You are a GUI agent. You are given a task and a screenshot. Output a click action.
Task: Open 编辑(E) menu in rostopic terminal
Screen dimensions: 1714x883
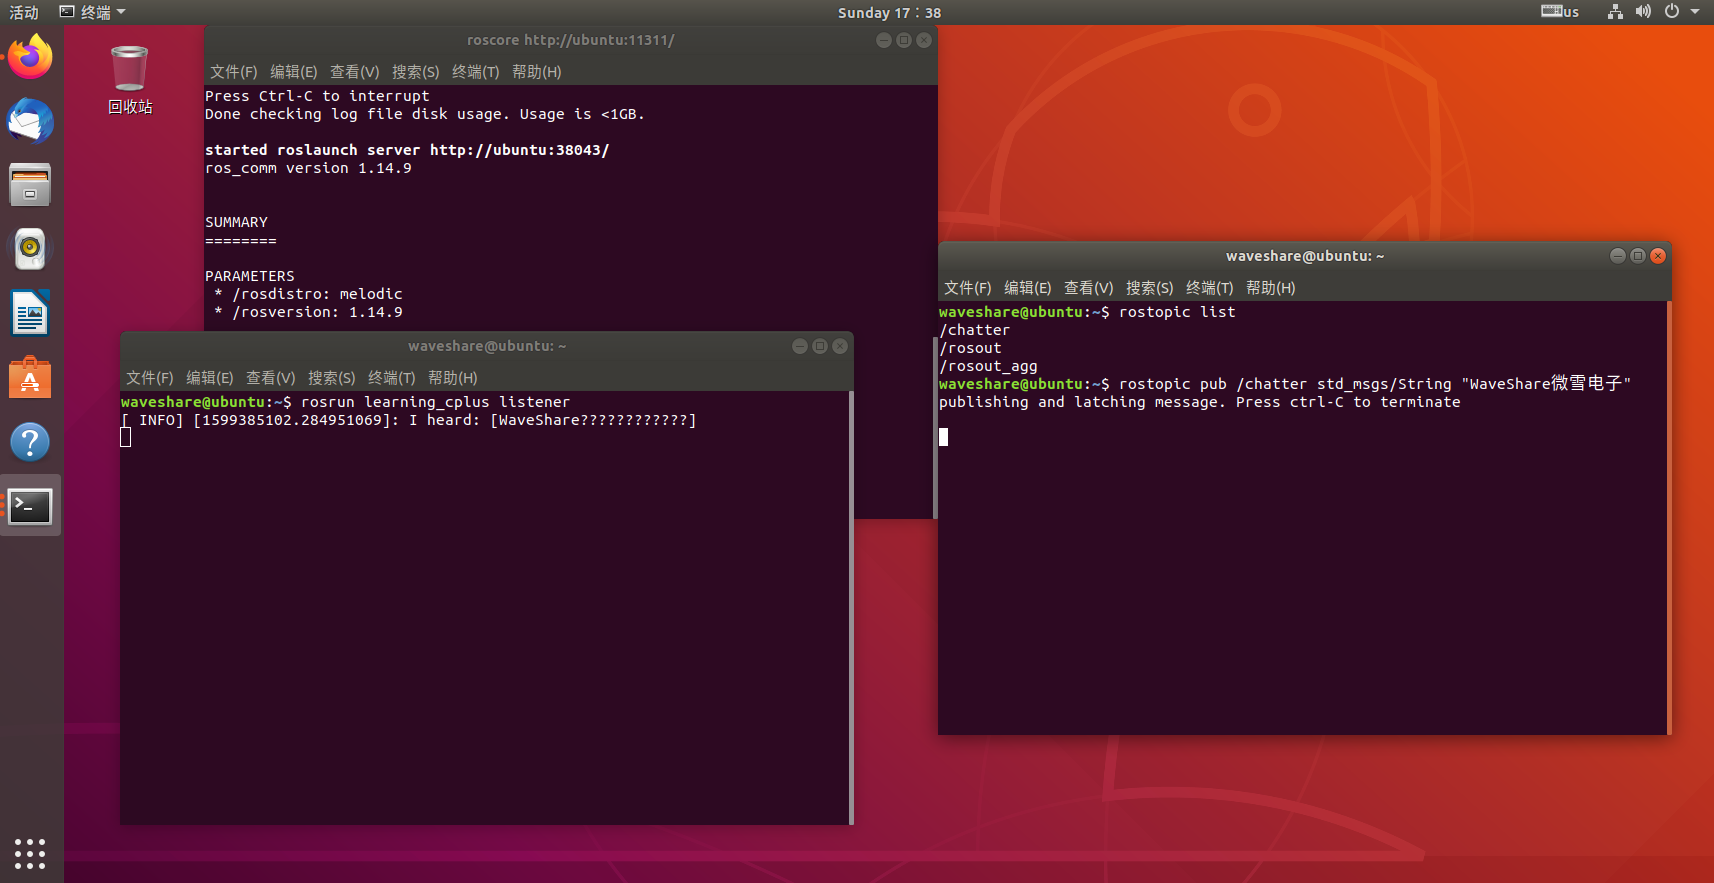1028,288
